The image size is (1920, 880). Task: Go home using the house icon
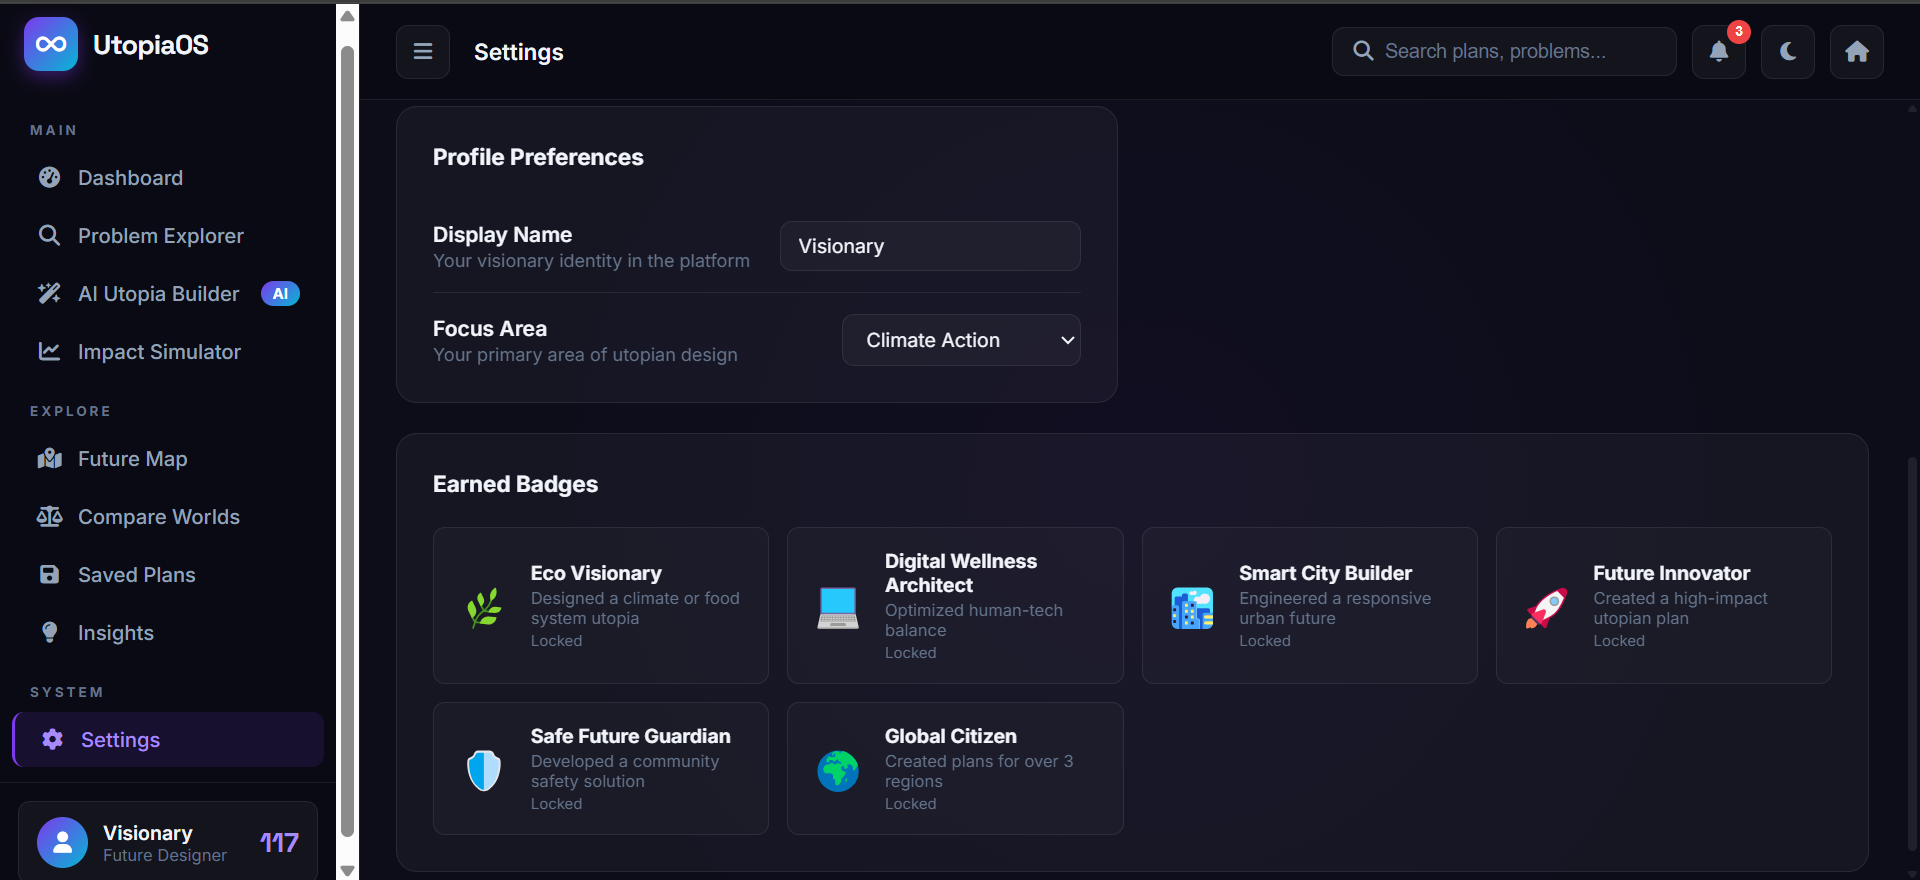click(x=1857, y=52)
